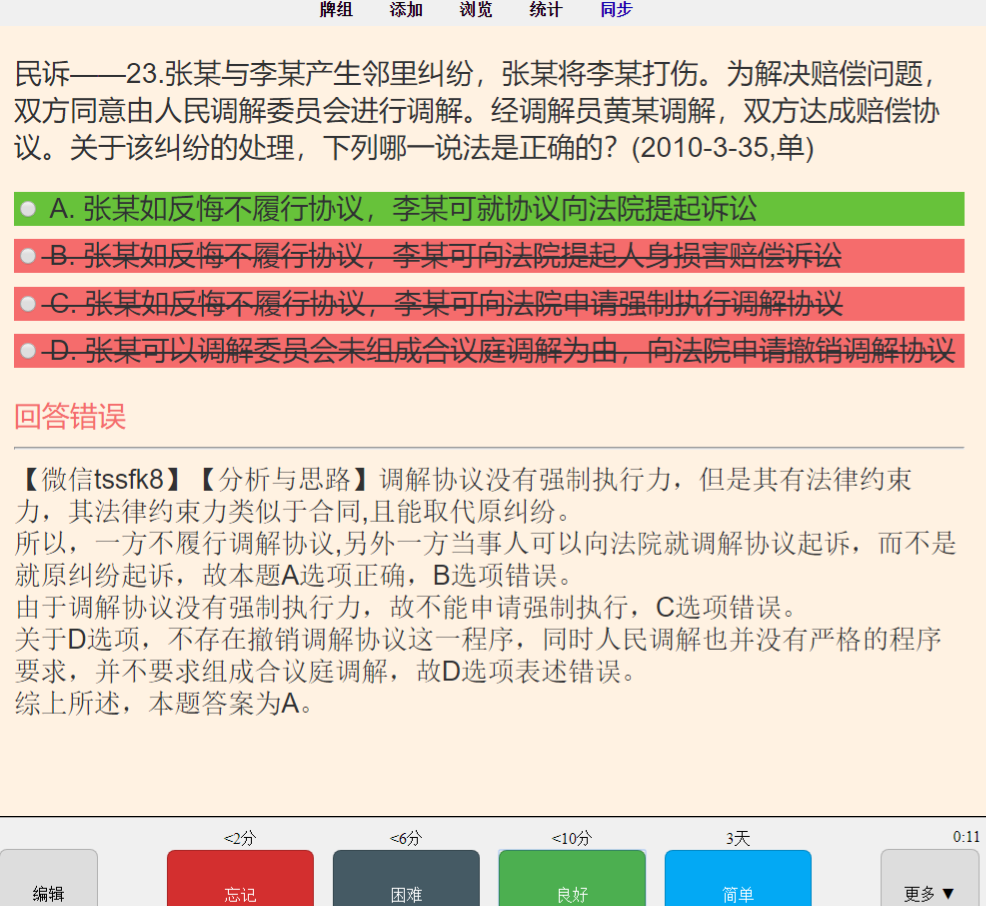Select radio button for option B
The width and height of the screenshot is (986, 906).
pyautogui.click(x=28, y=256)
